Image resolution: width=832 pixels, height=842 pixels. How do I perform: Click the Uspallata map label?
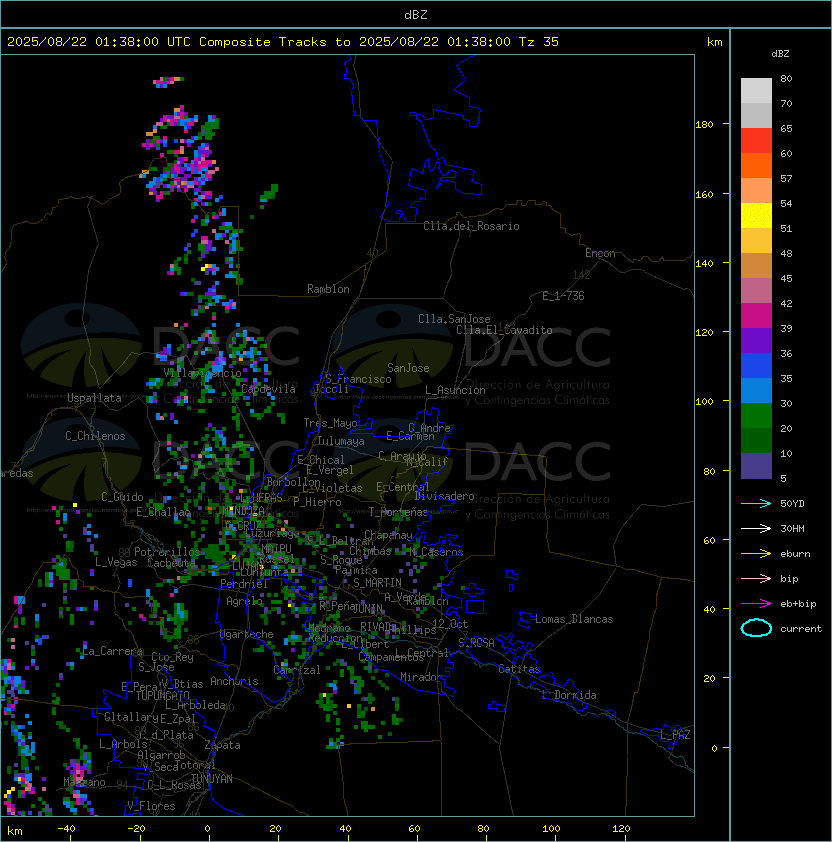click(94, 398)
